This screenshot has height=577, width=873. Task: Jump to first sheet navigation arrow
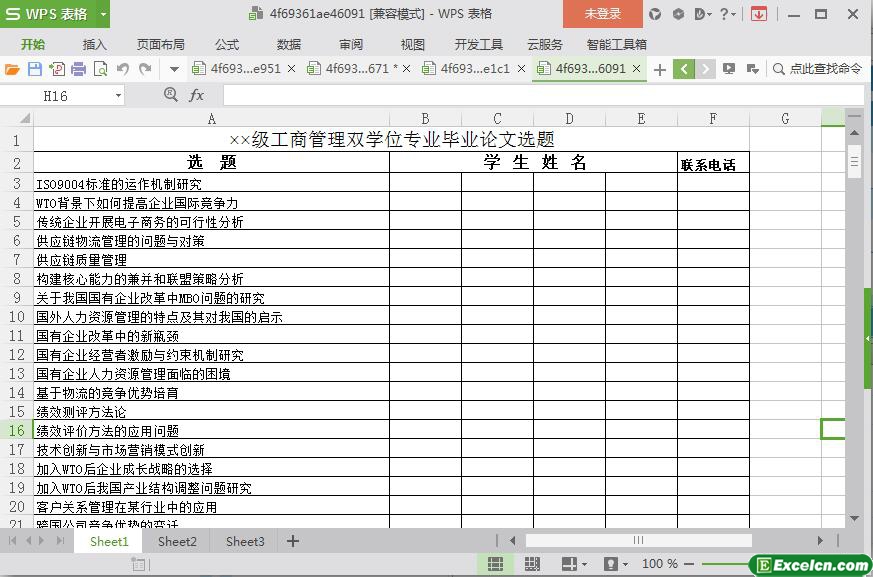(12, 541)
